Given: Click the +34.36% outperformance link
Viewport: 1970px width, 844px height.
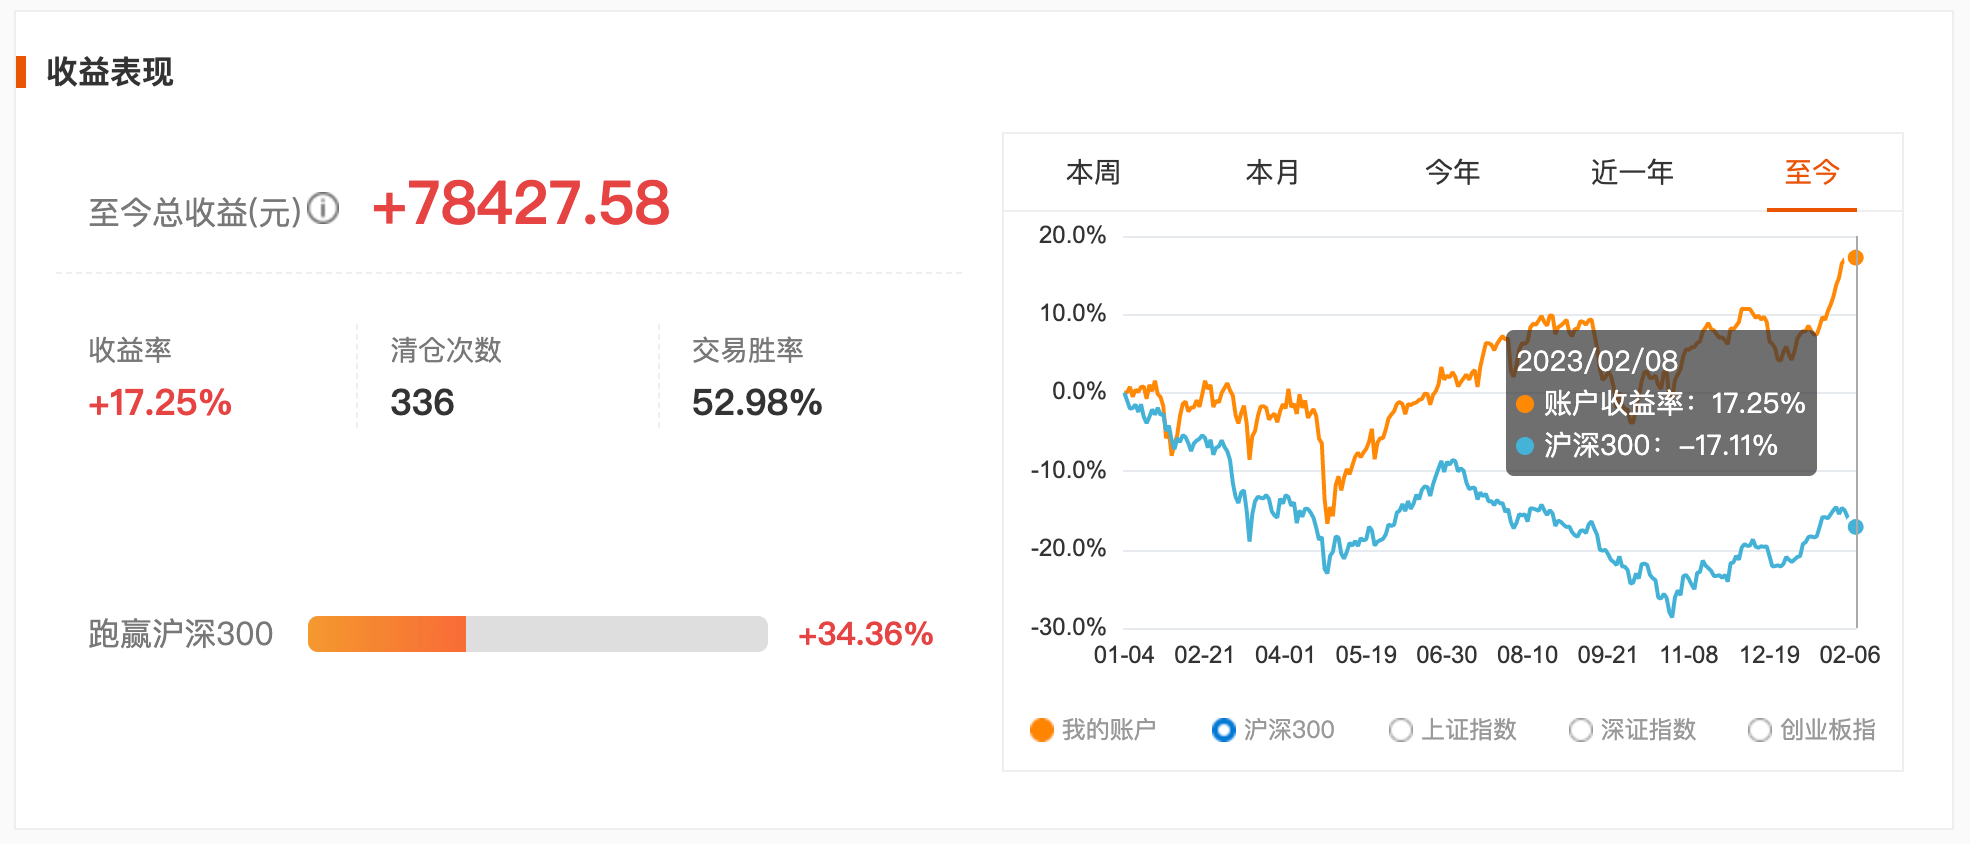Looking at the screenshot, I should click(x=864, y=634).
